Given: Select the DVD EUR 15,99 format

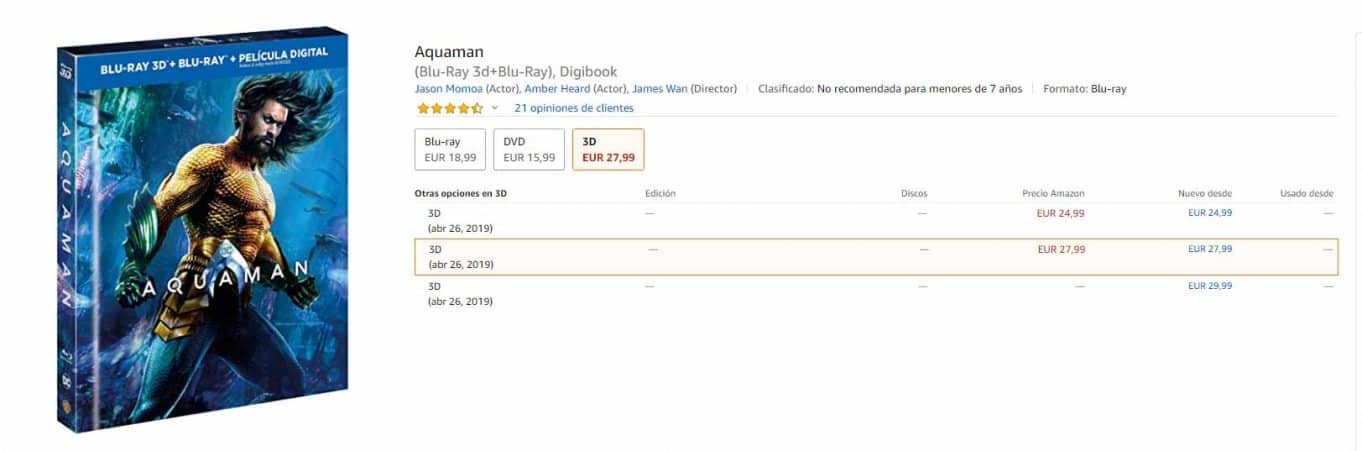Looking at the screenshot, I should [528, 149].
